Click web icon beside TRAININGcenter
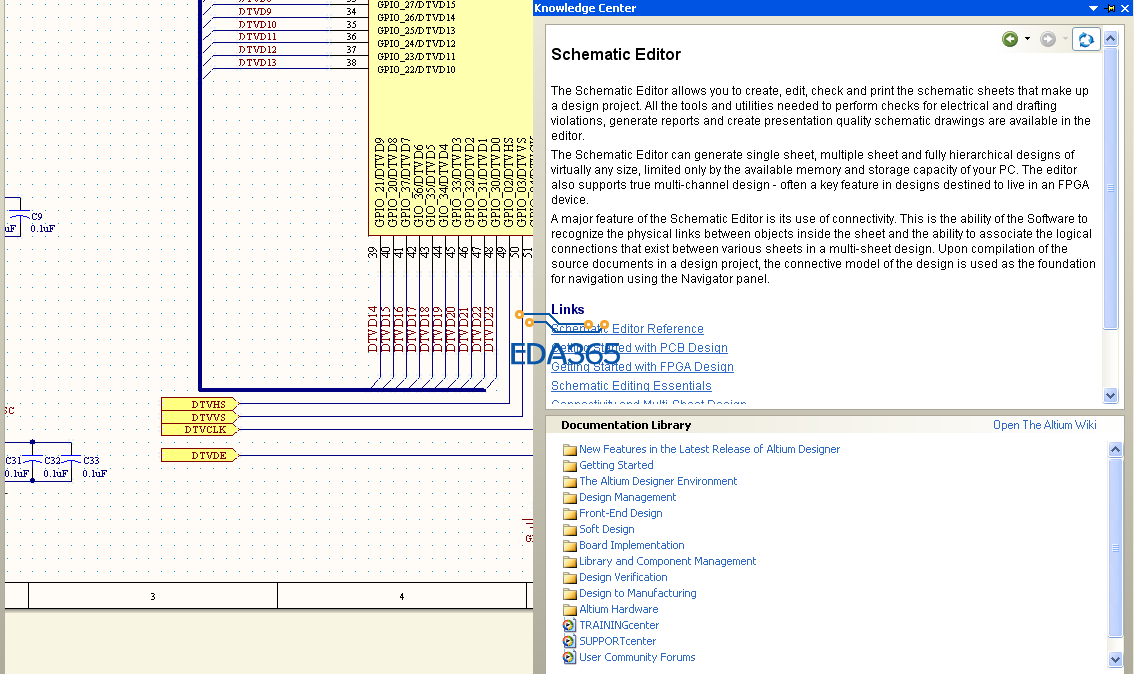1134x674 pixels. (569, 626)
